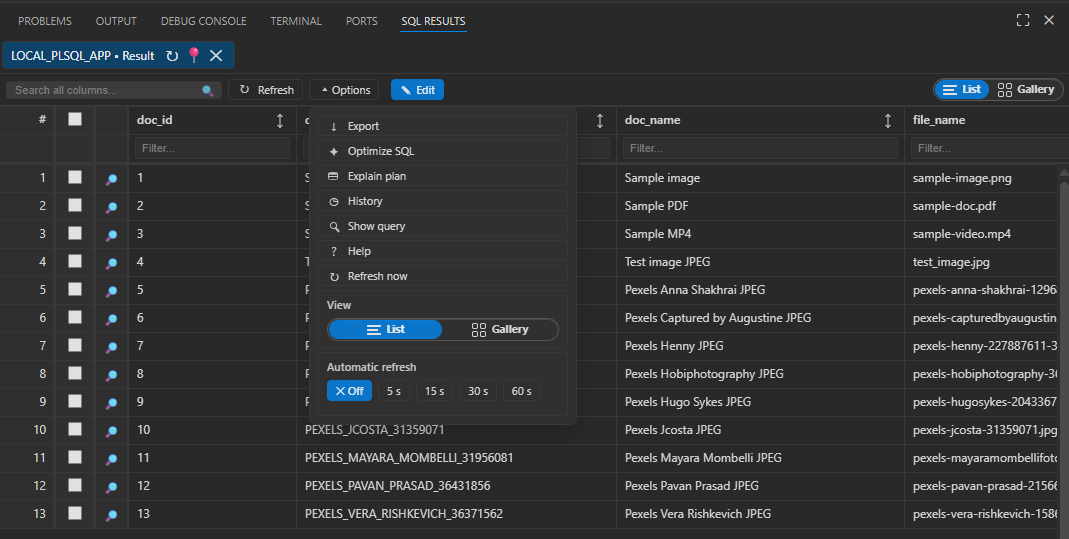Image resolution: width=1069 pixels, height=539 pixels.
Task: Check the checkbox for row 13
Action: click(x=75, y=512)
